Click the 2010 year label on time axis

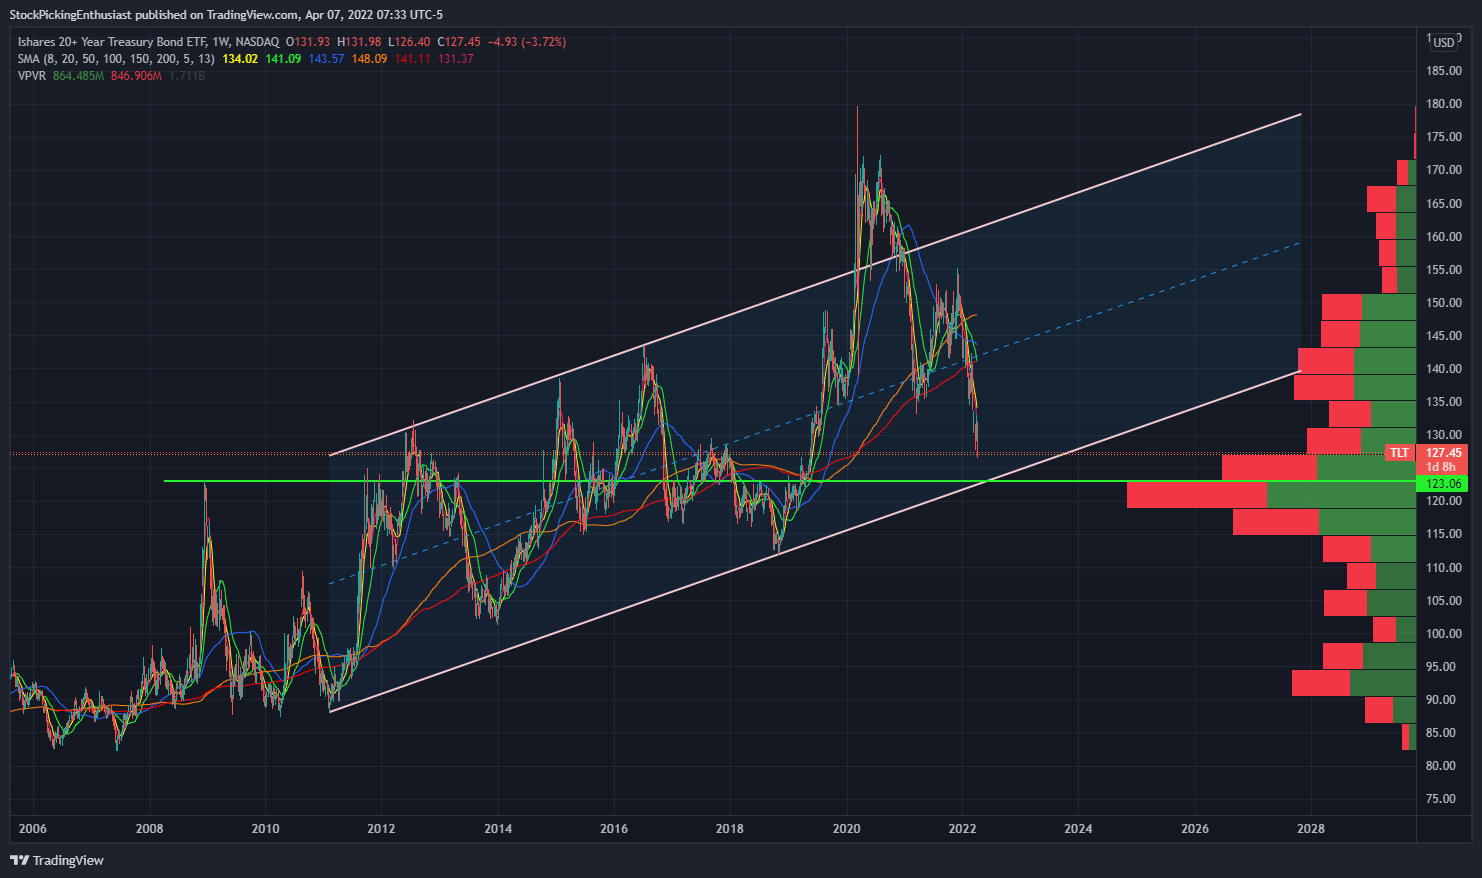click(x=265, y=829)
